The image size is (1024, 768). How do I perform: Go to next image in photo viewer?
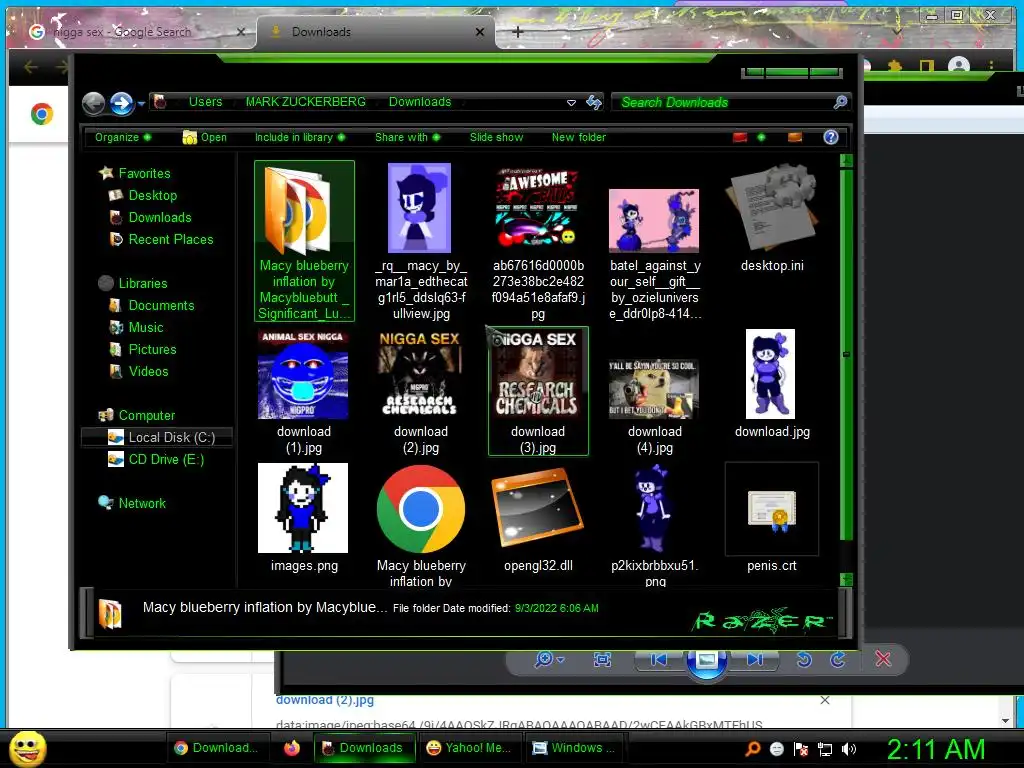(x=755, y=660)
